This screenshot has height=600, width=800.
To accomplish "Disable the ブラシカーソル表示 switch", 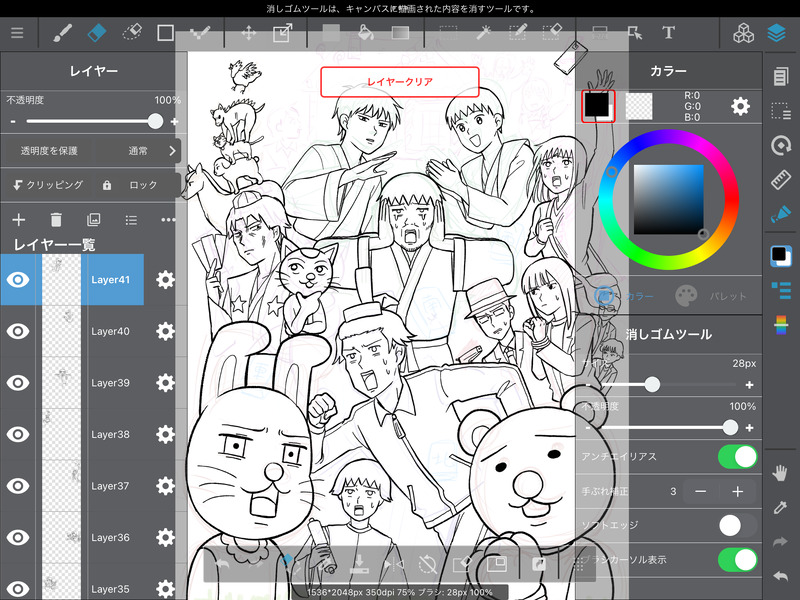I will (x=737, y=560).
